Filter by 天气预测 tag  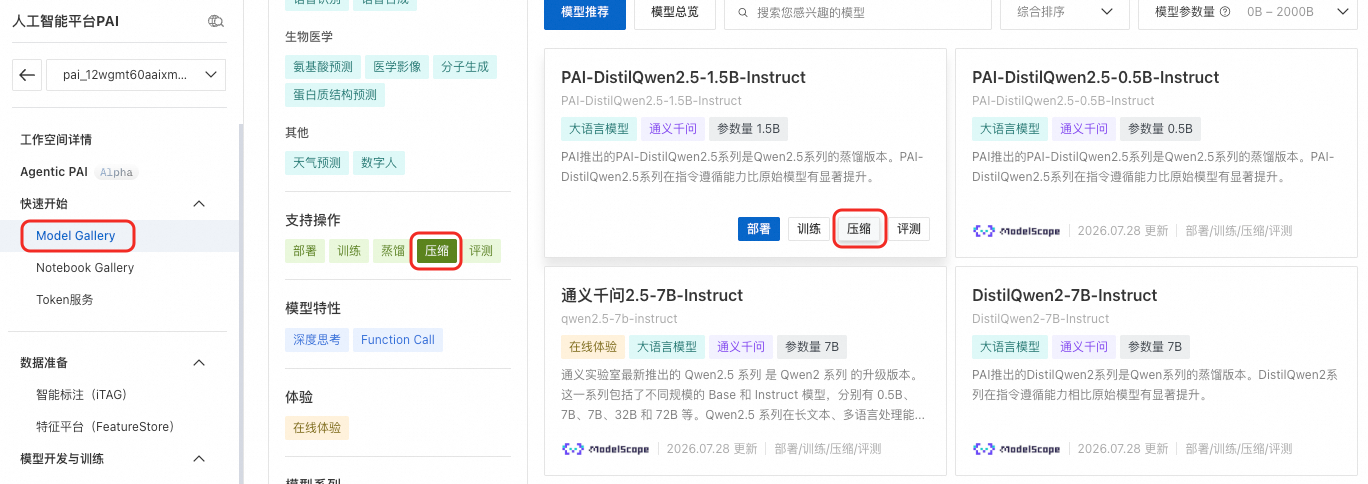tap(317, 163)
